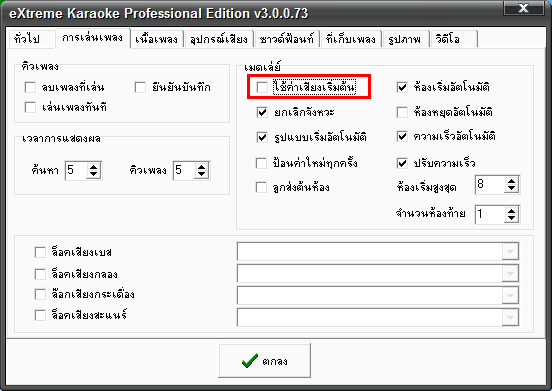
Task: Increase ค้นหา display time value
Action: click(x=94, y=167)
